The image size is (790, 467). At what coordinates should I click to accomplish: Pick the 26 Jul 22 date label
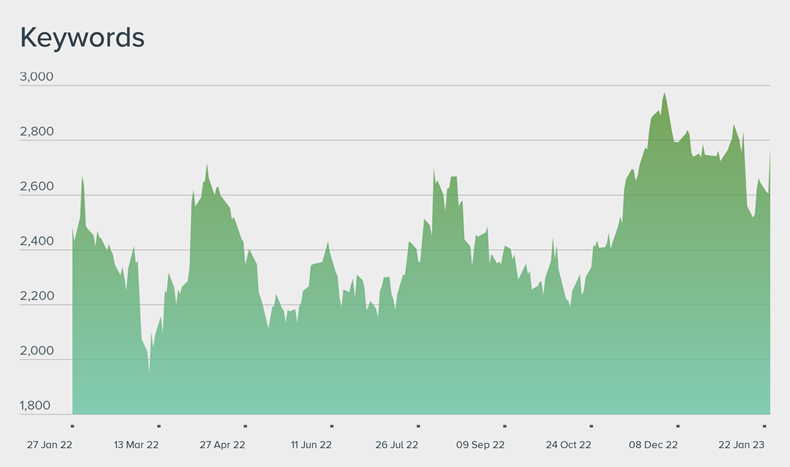click(397, 444)
